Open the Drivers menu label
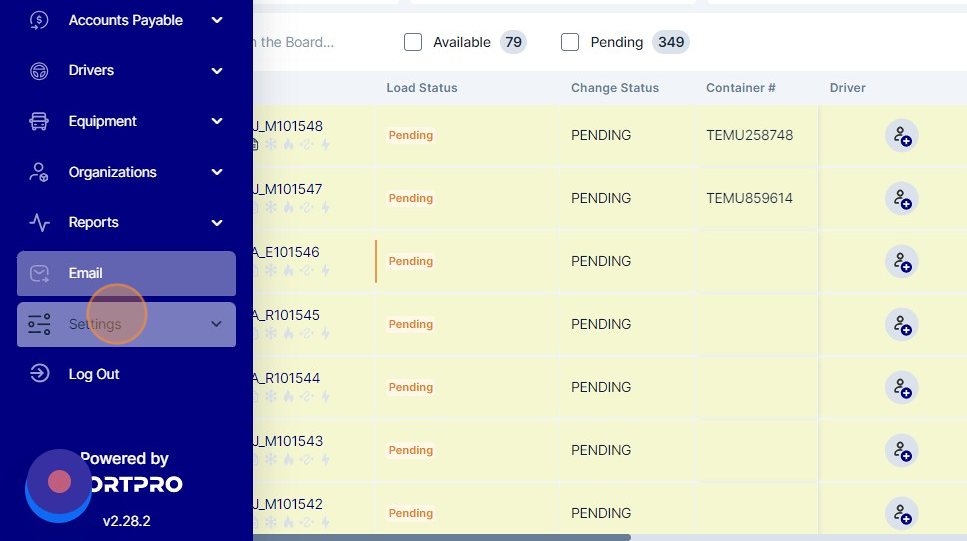 point(91,70)
